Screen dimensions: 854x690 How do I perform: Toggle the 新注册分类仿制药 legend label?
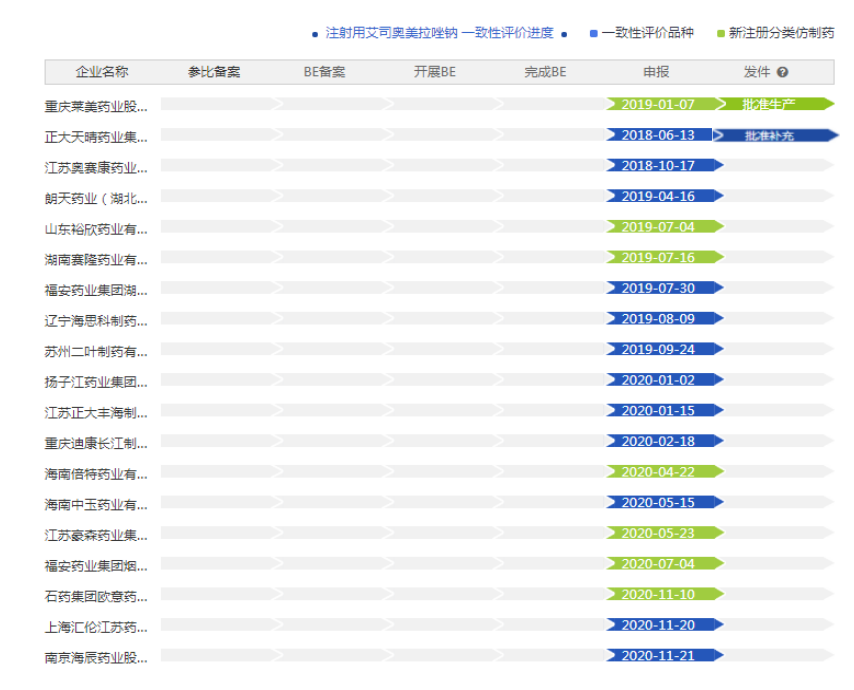782,33
